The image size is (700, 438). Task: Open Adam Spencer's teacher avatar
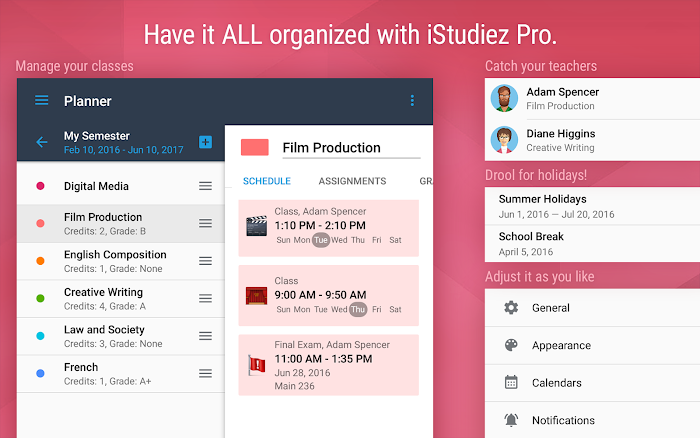coord(503,98)
